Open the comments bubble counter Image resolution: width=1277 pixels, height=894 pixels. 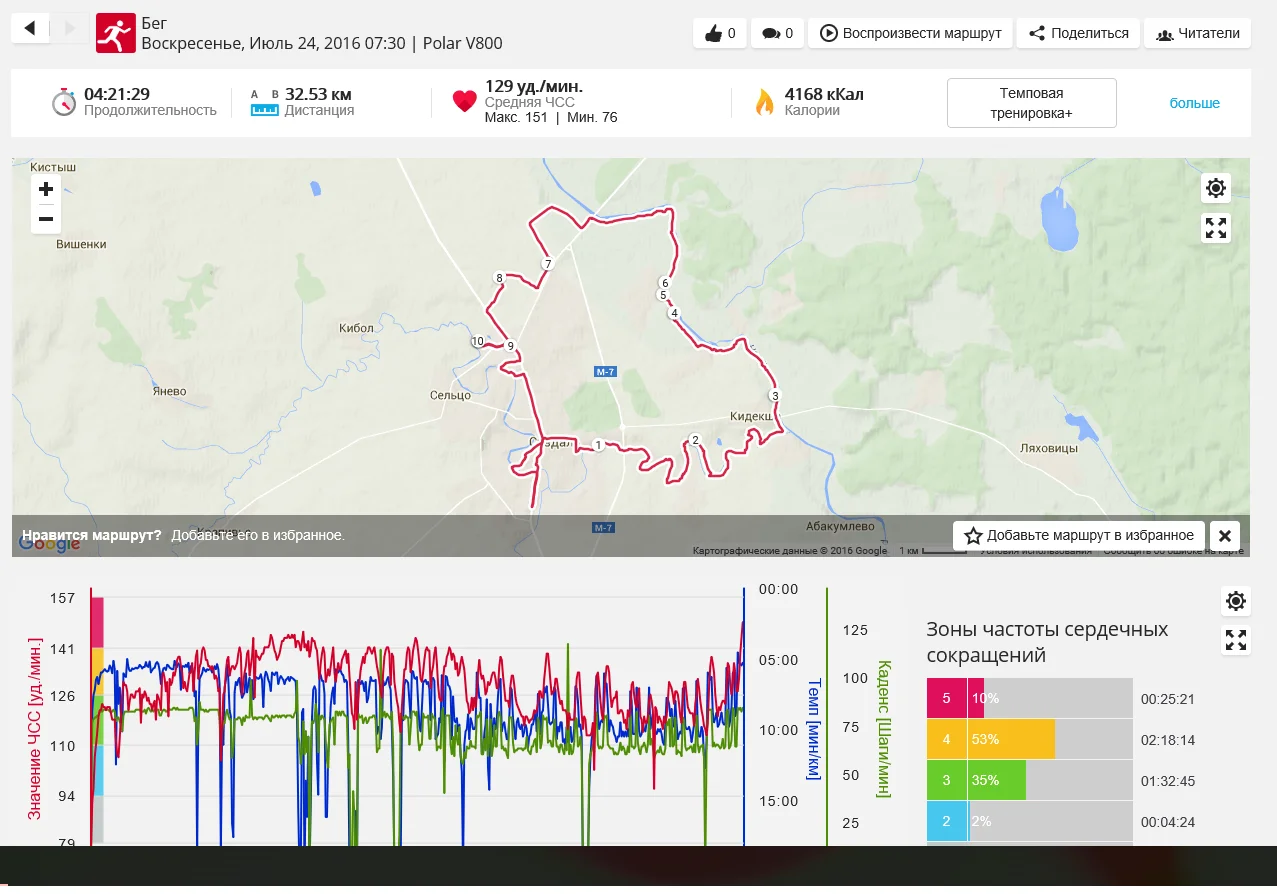(x=777, y=33)
